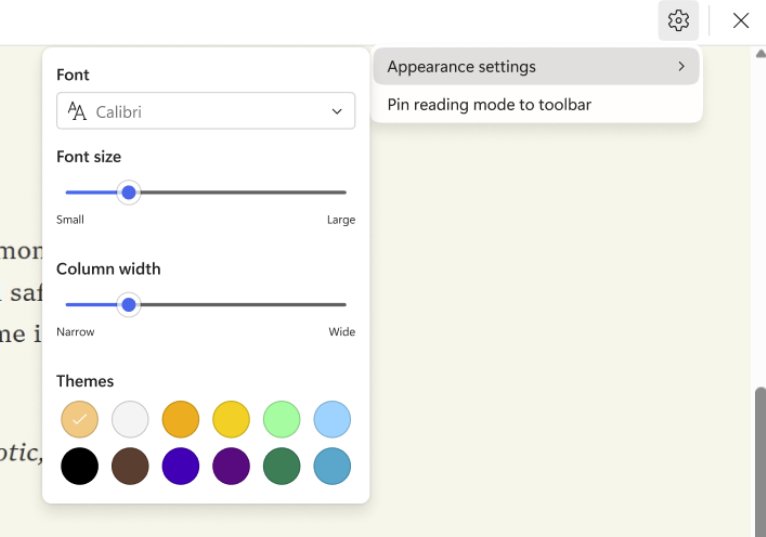Image resolution: width=766 pixels, height=537 pixels.
Task: Click the Wide label under Column width
Action: tap(342, 332)
